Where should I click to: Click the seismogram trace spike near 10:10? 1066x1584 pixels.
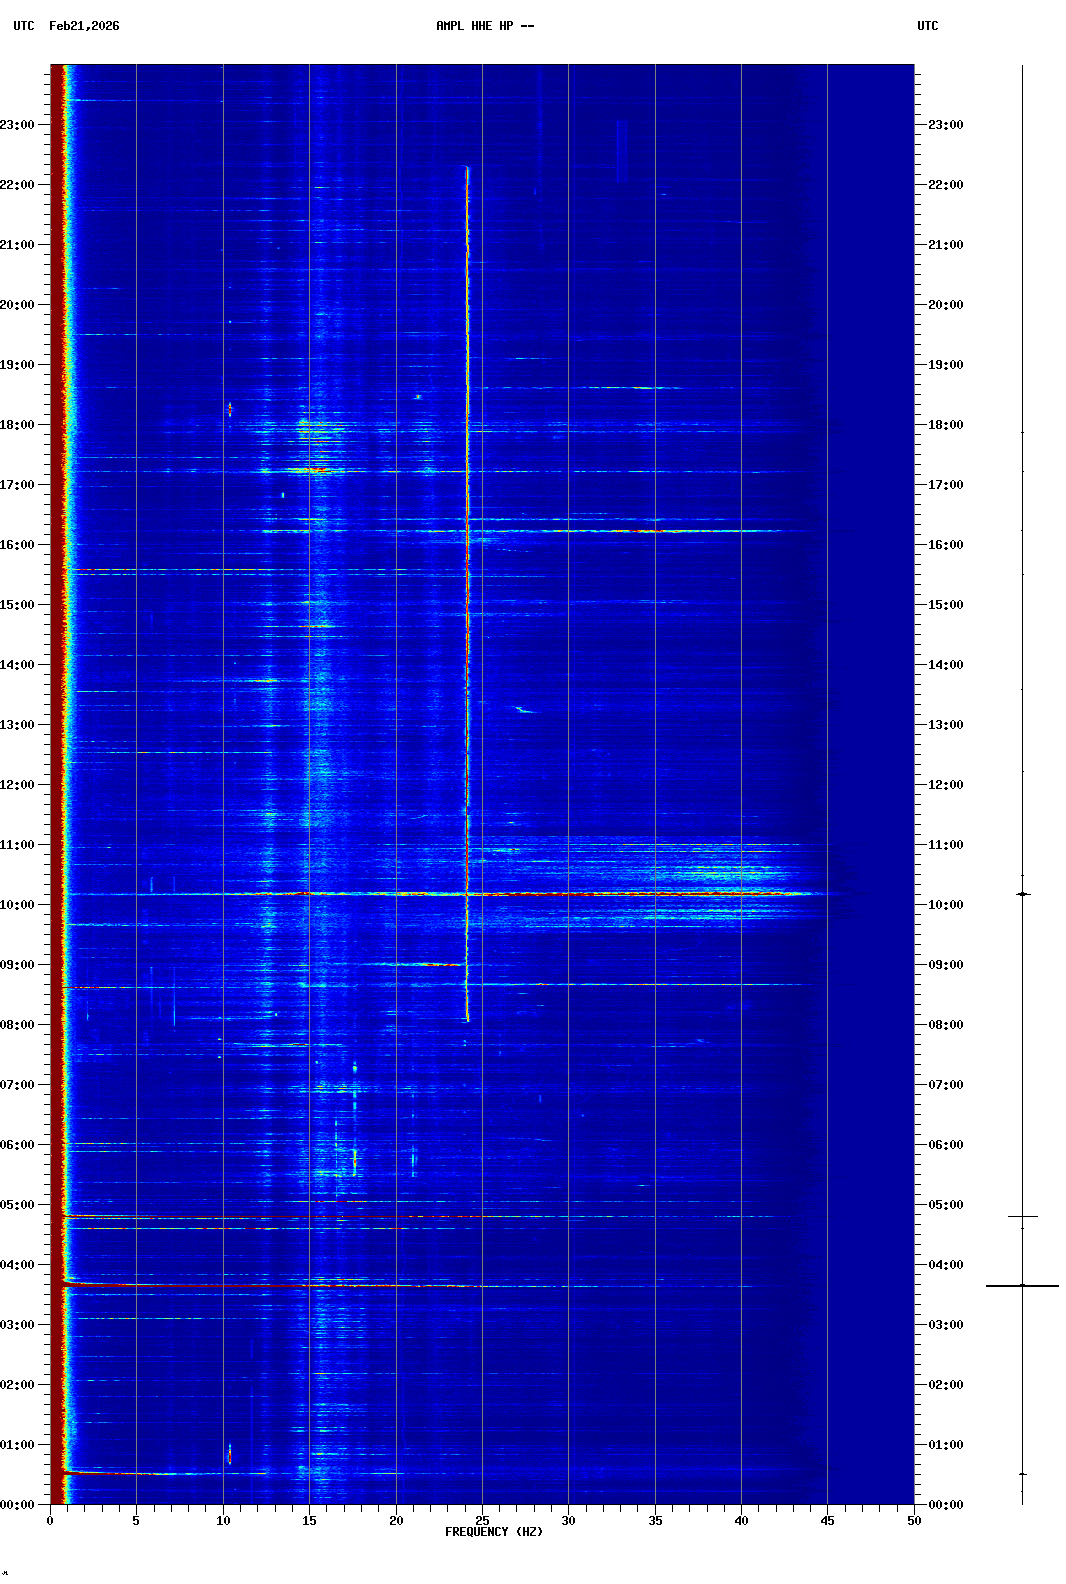[1022, 894]
